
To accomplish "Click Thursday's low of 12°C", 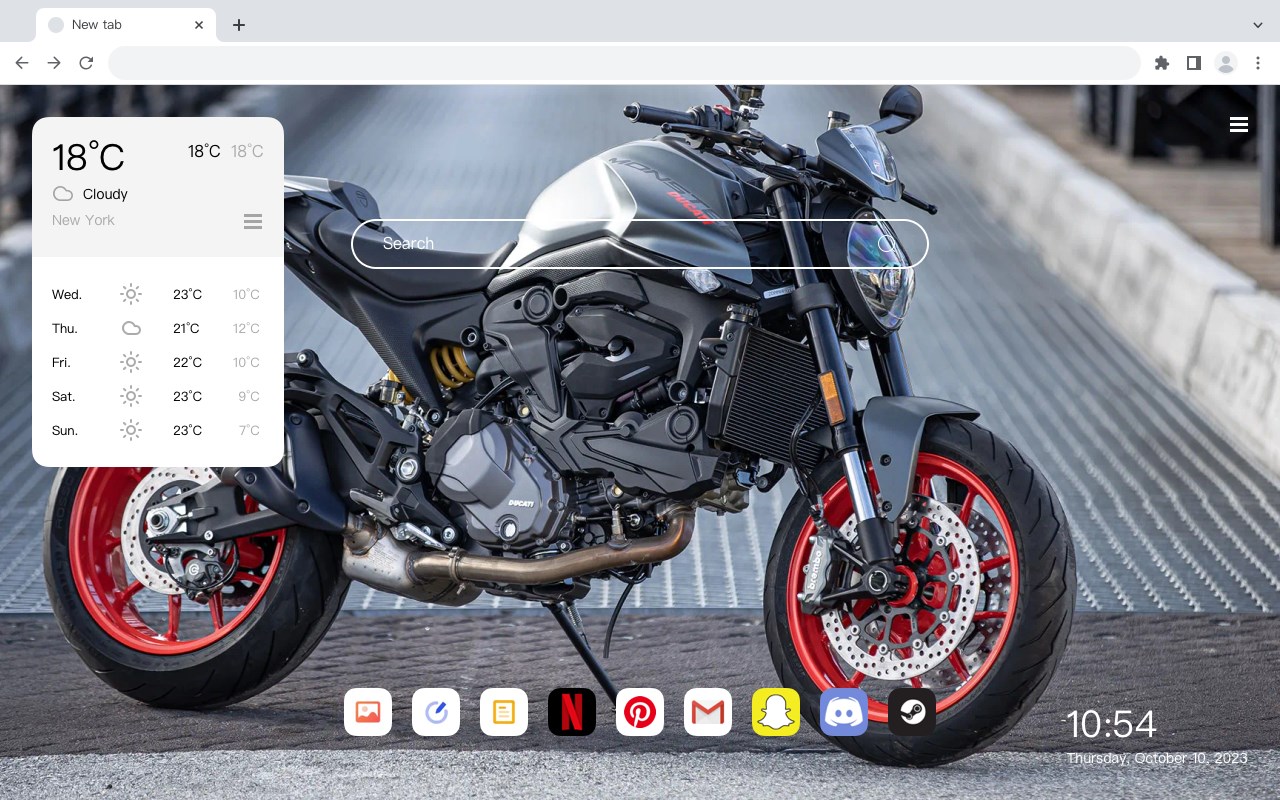I will click(x=247, y=328).
